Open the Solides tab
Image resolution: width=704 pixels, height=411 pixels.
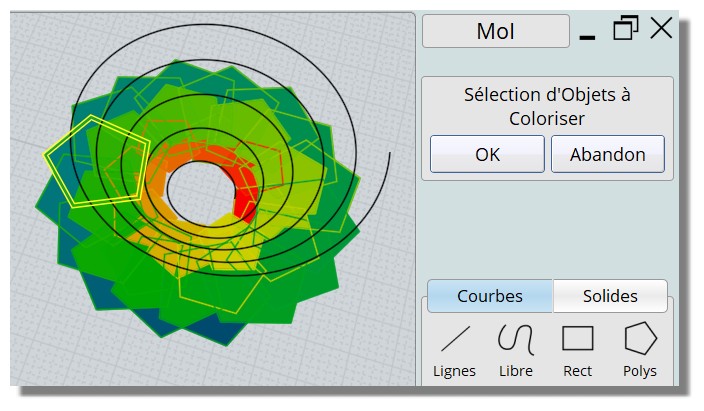[x=610, y=296]
